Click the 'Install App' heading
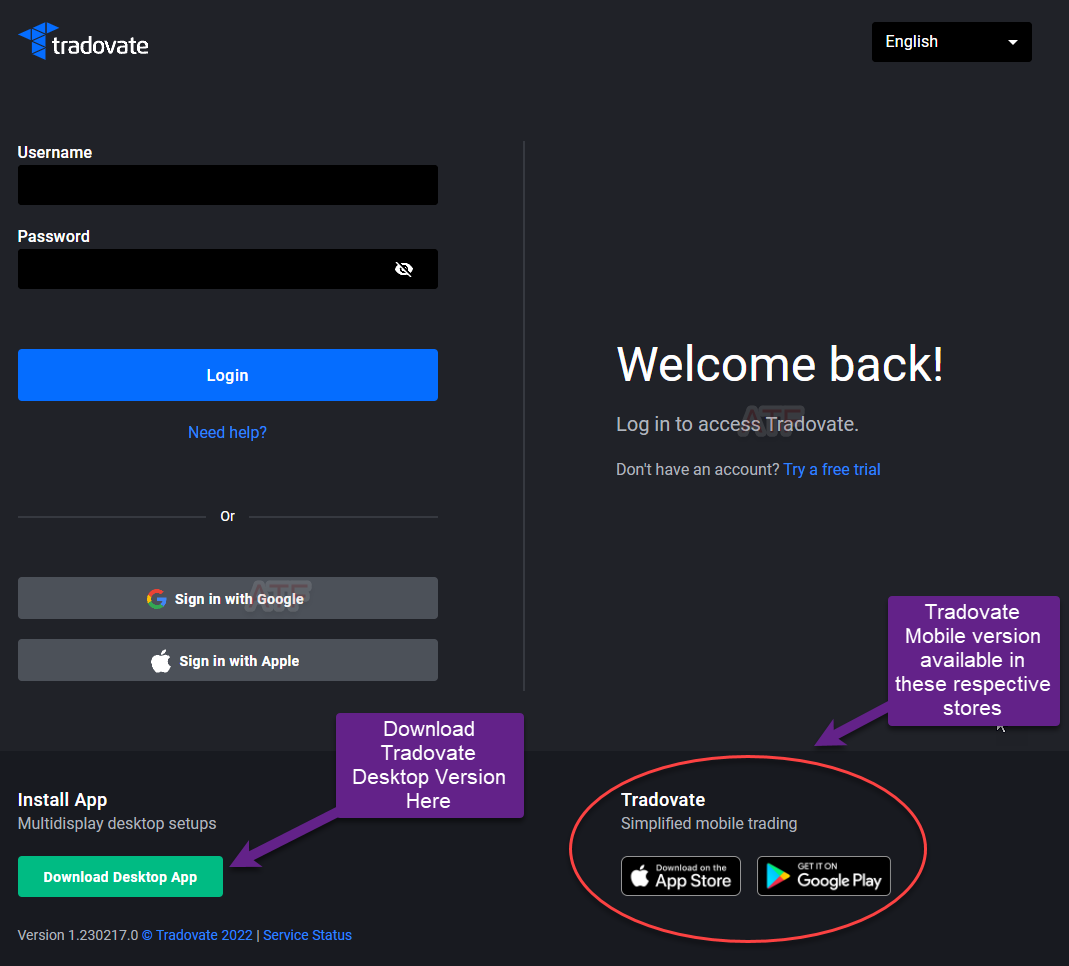The image size is (1069, 966). click(63, 800)
